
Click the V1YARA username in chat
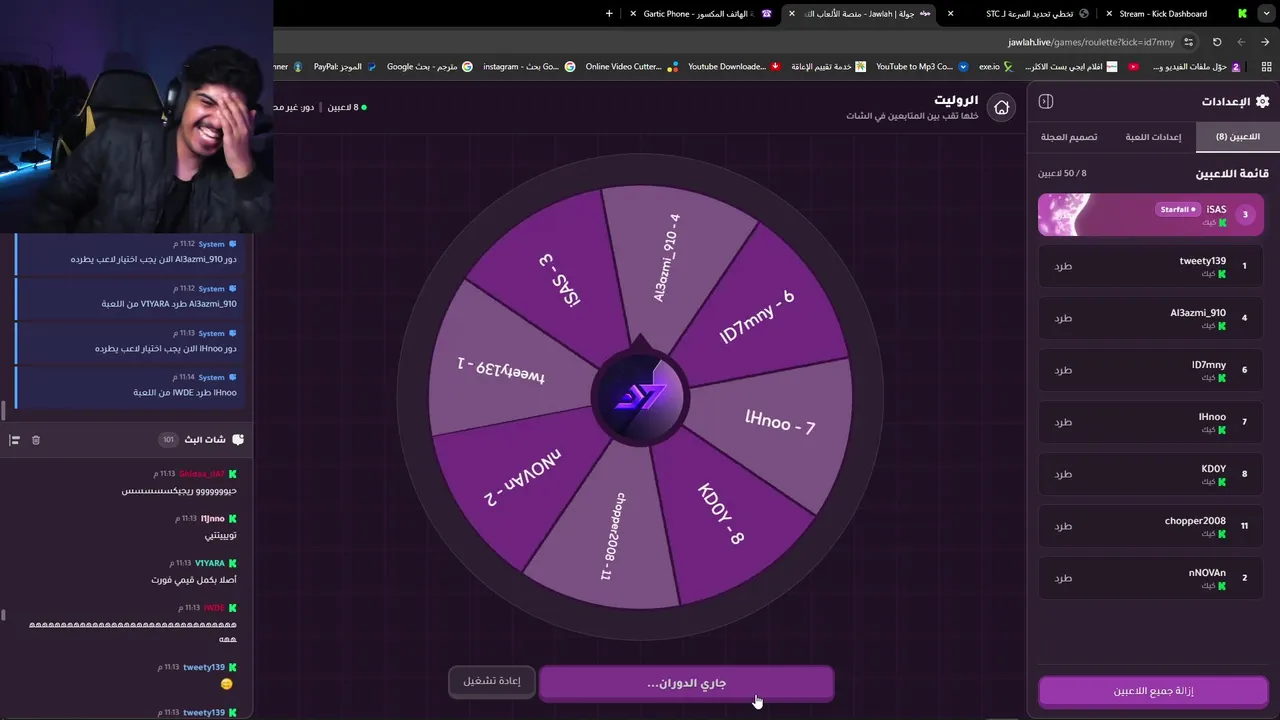[210, 564]
